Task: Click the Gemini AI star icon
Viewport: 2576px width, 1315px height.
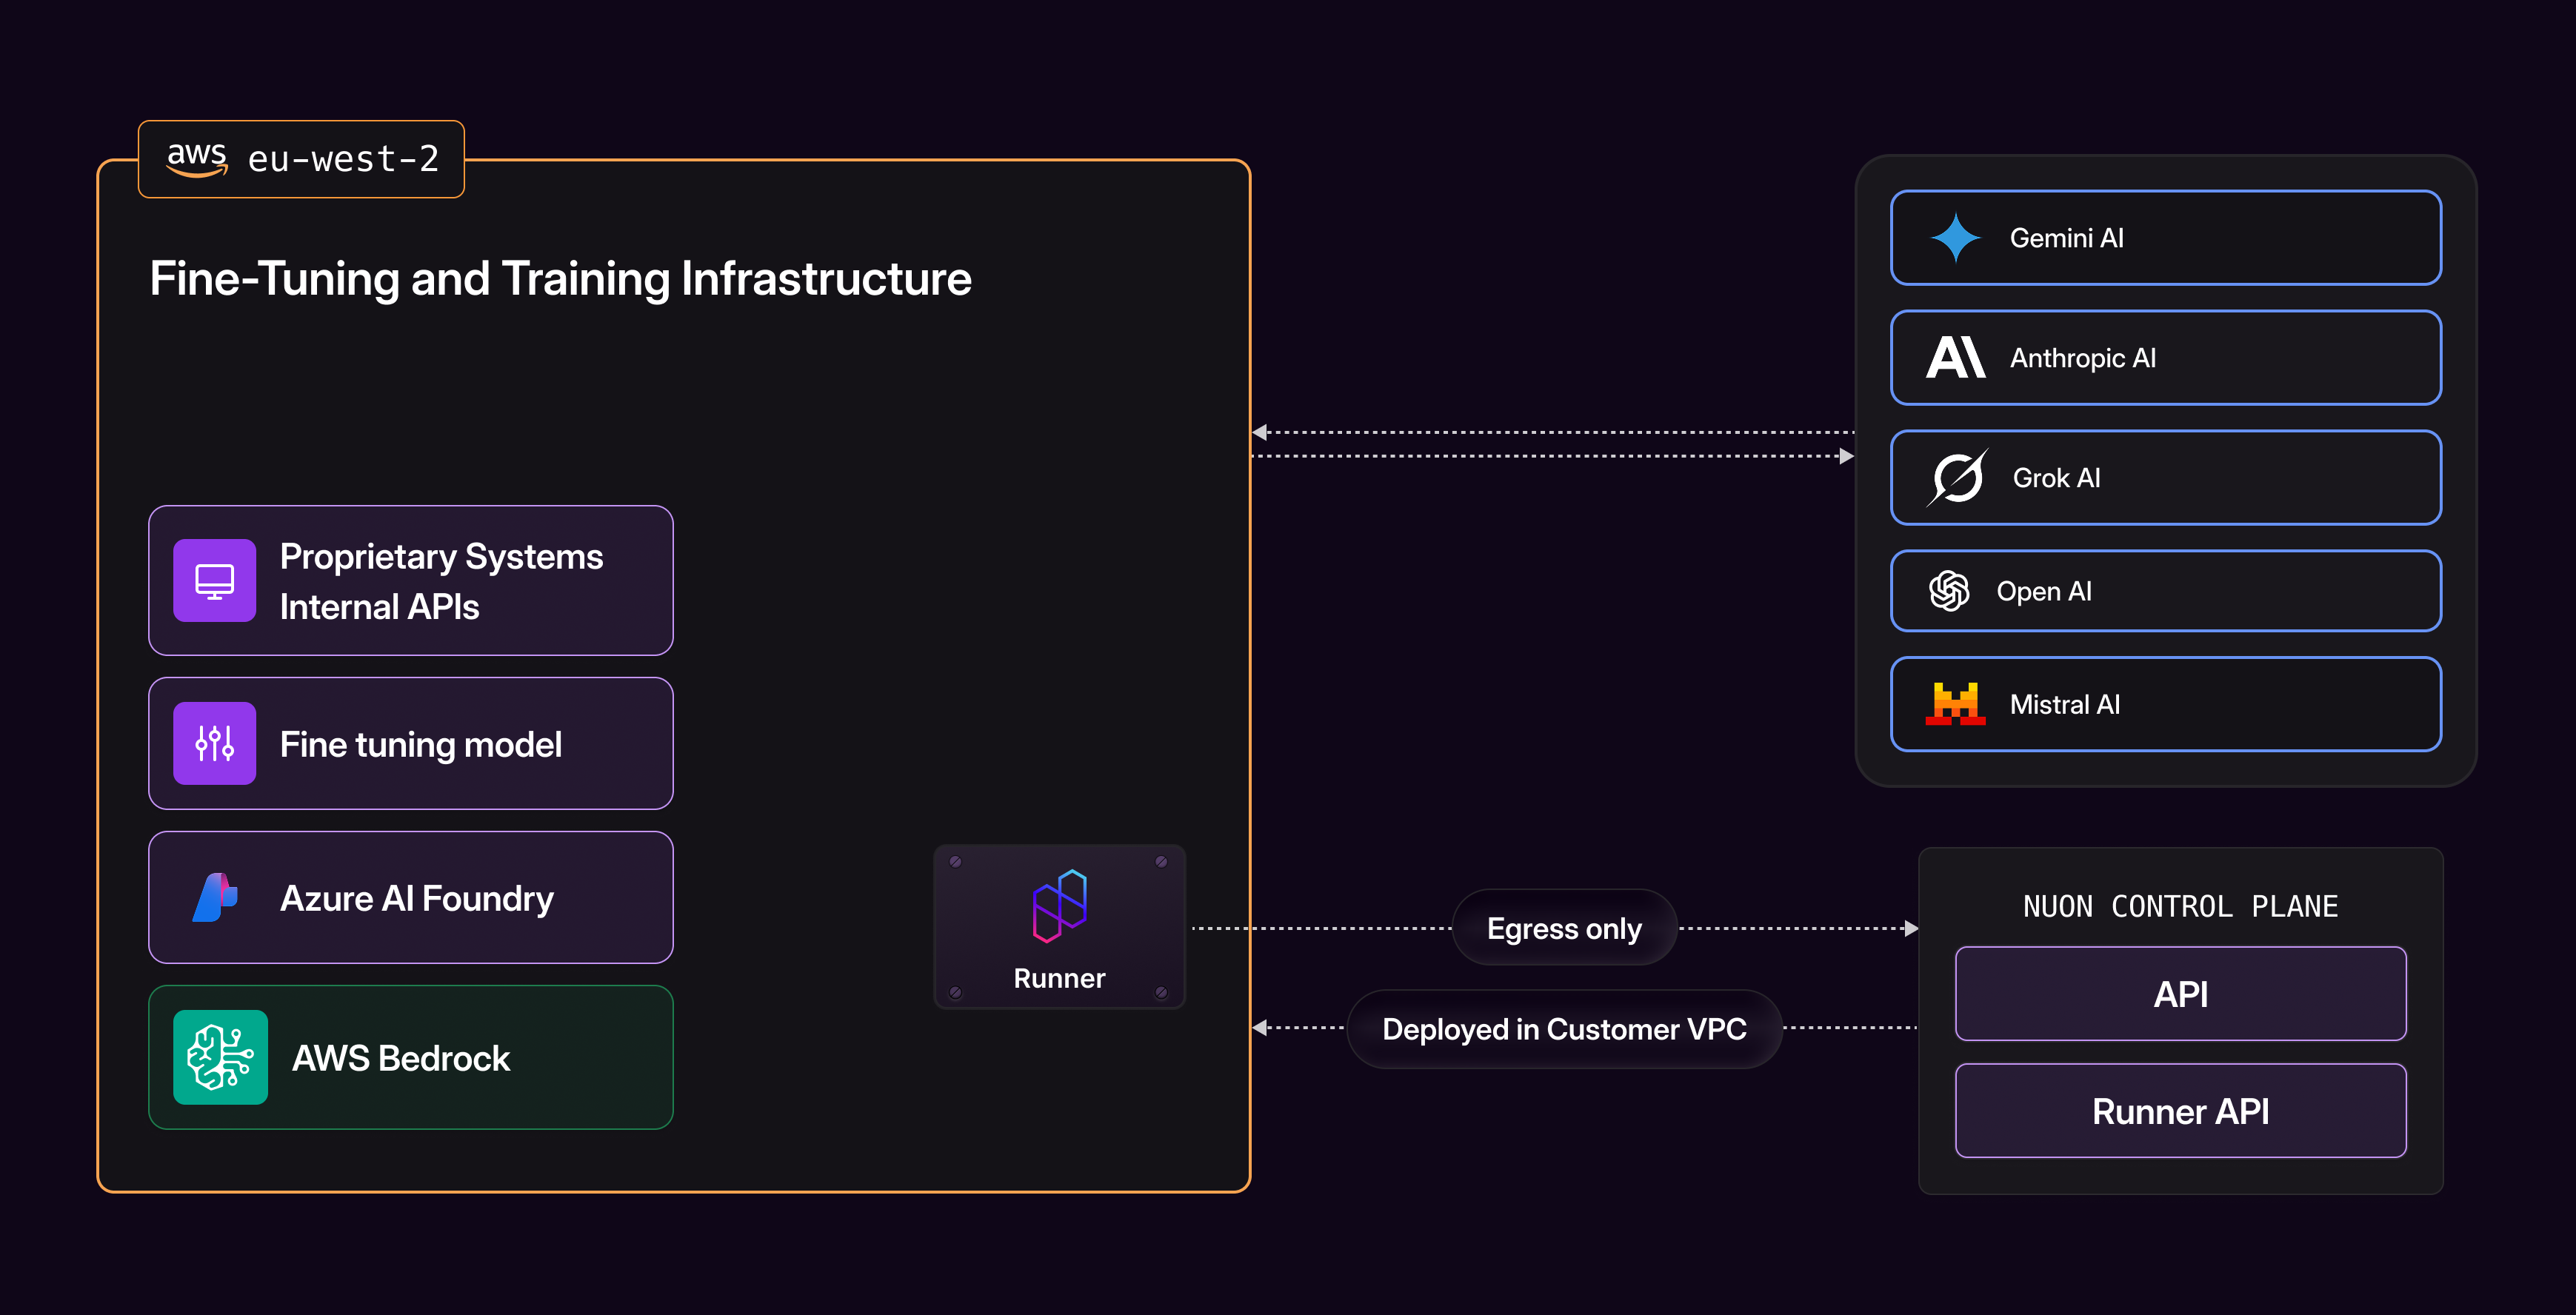Action: (1955, 238)
